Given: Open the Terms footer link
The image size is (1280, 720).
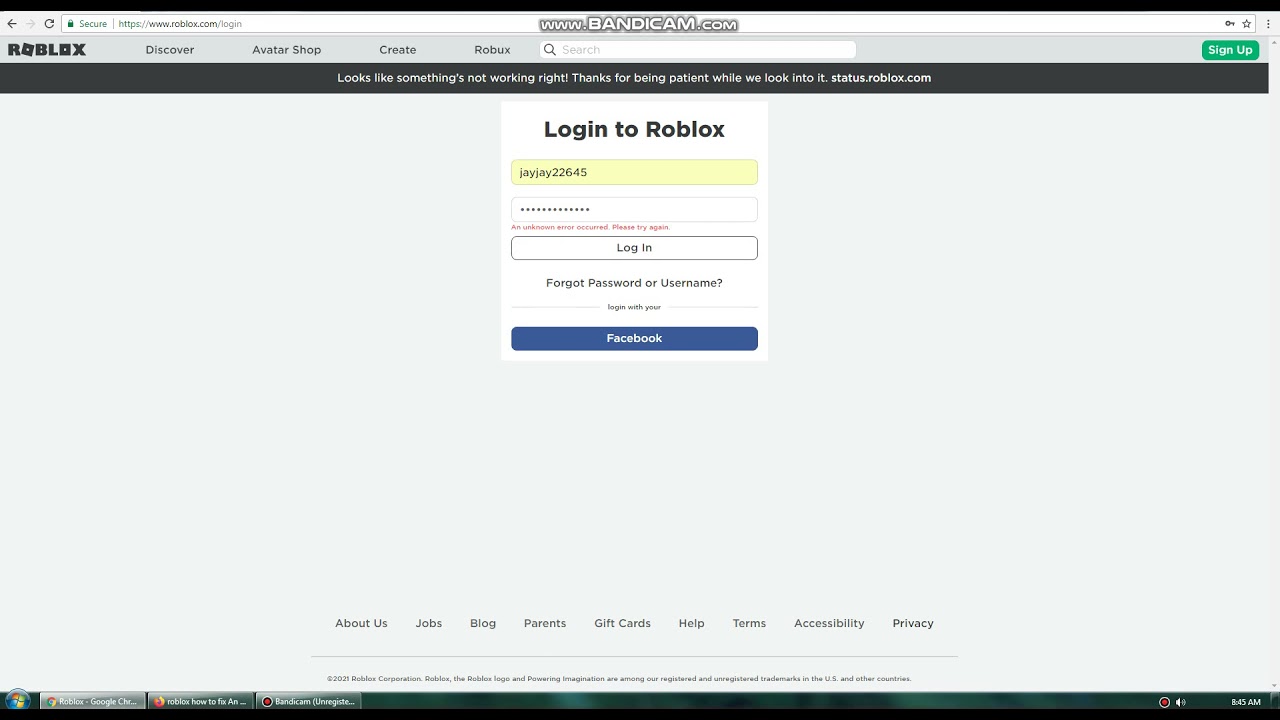Looking at the screenshot, I should (749, 623).
